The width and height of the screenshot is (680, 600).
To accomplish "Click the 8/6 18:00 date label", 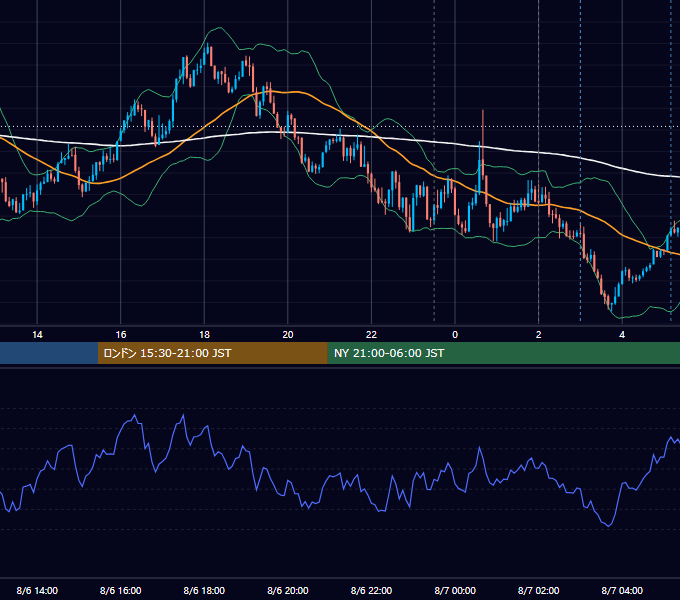I will [204, 590].
